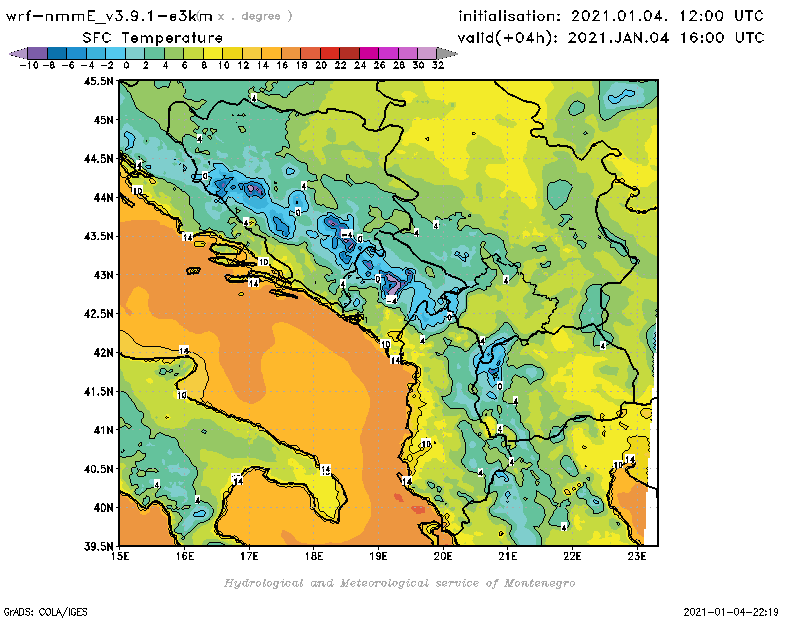This screenshot has width=800, height=618.
Task: Select the 45N latitude label
Action: [104, 120]
